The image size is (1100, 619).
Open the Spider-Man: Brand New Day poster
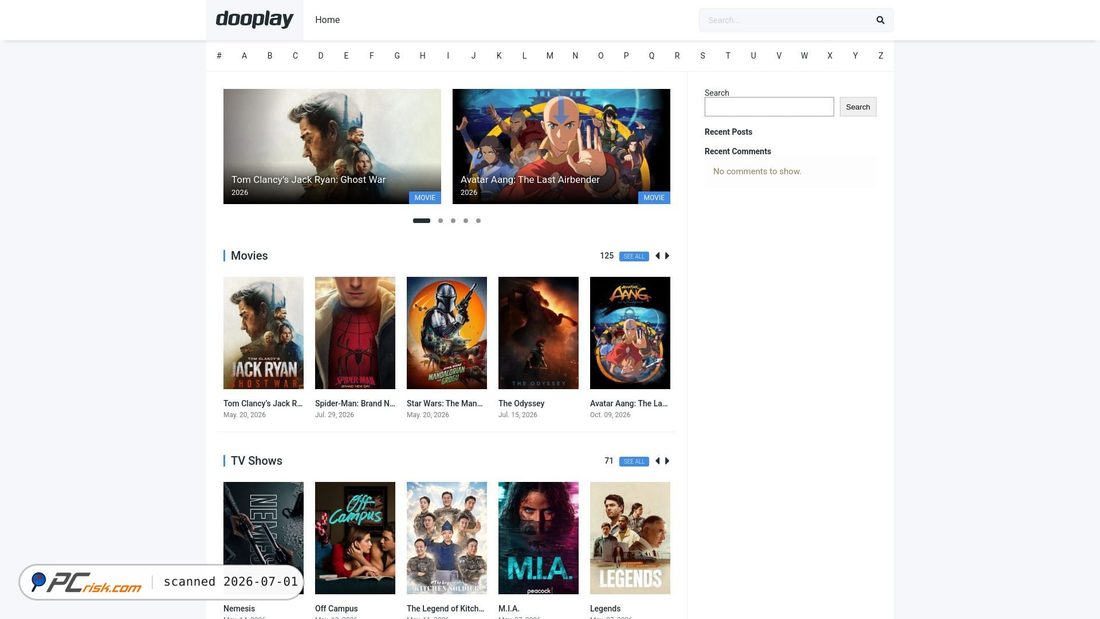pyautogui.click(x=355, y=333)
